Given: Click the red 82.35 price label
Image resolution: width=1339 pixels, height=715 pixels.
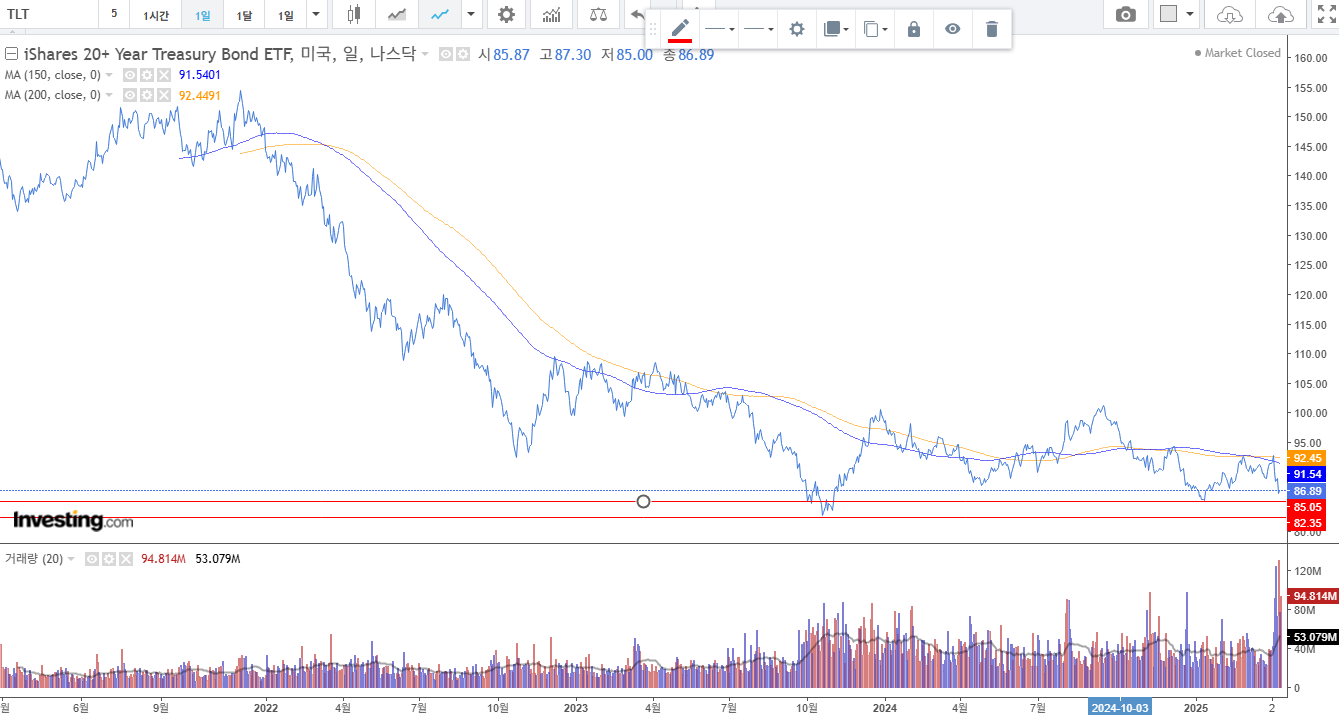Looking at the screenshot, I should coord(1308,523).
